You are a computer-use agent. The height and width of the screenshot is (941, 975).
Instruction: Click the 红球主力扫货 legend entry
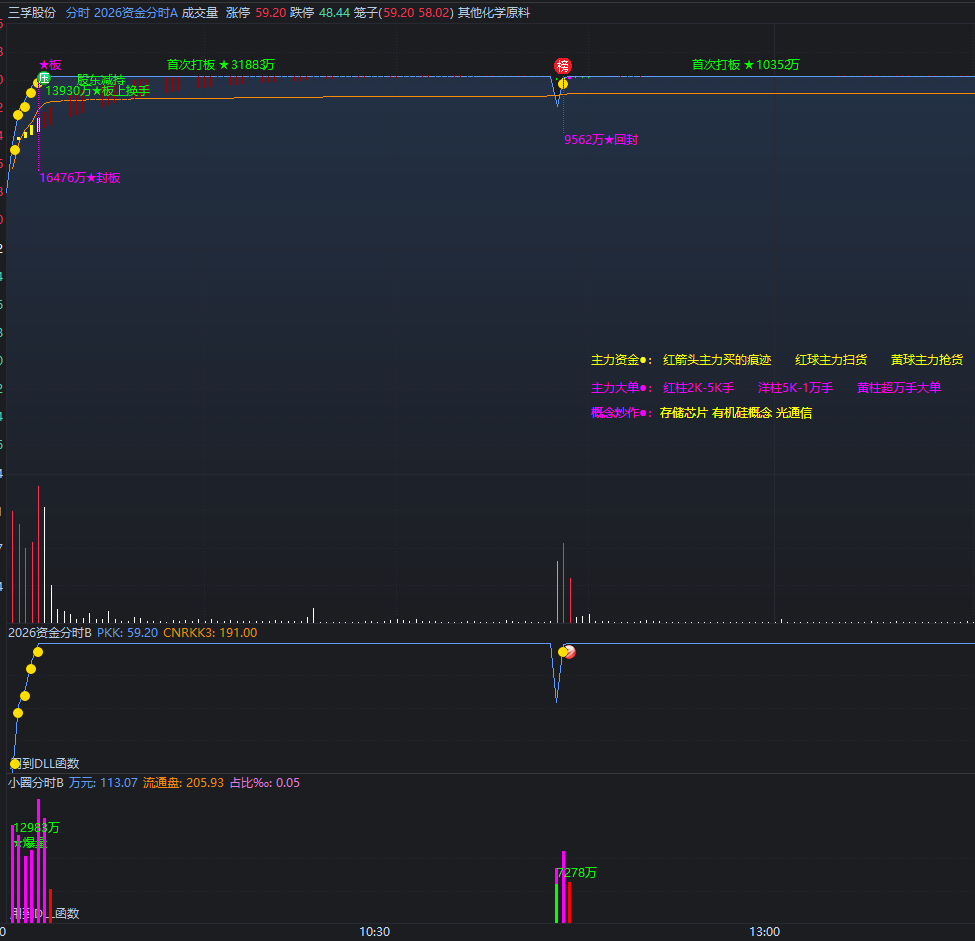(x=831, y=359)
